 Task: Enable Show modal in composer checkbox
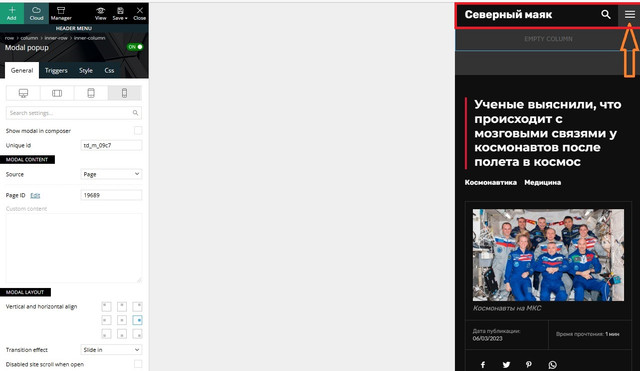(138, 131)
